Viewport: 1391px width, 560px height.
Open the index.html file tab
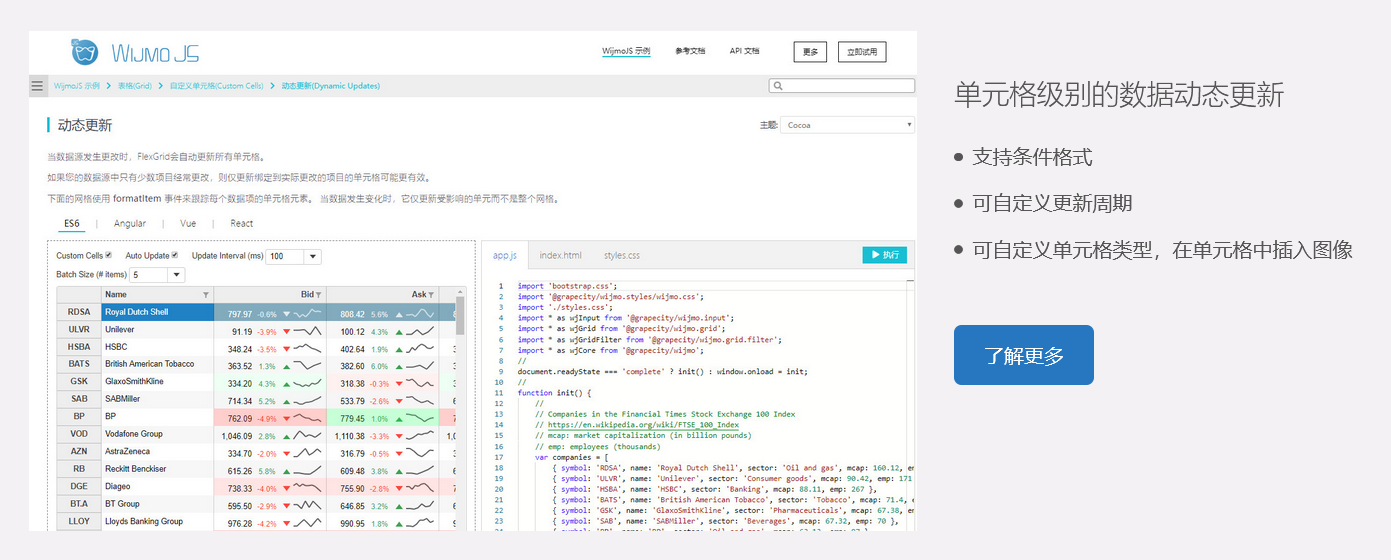[560, 255]
